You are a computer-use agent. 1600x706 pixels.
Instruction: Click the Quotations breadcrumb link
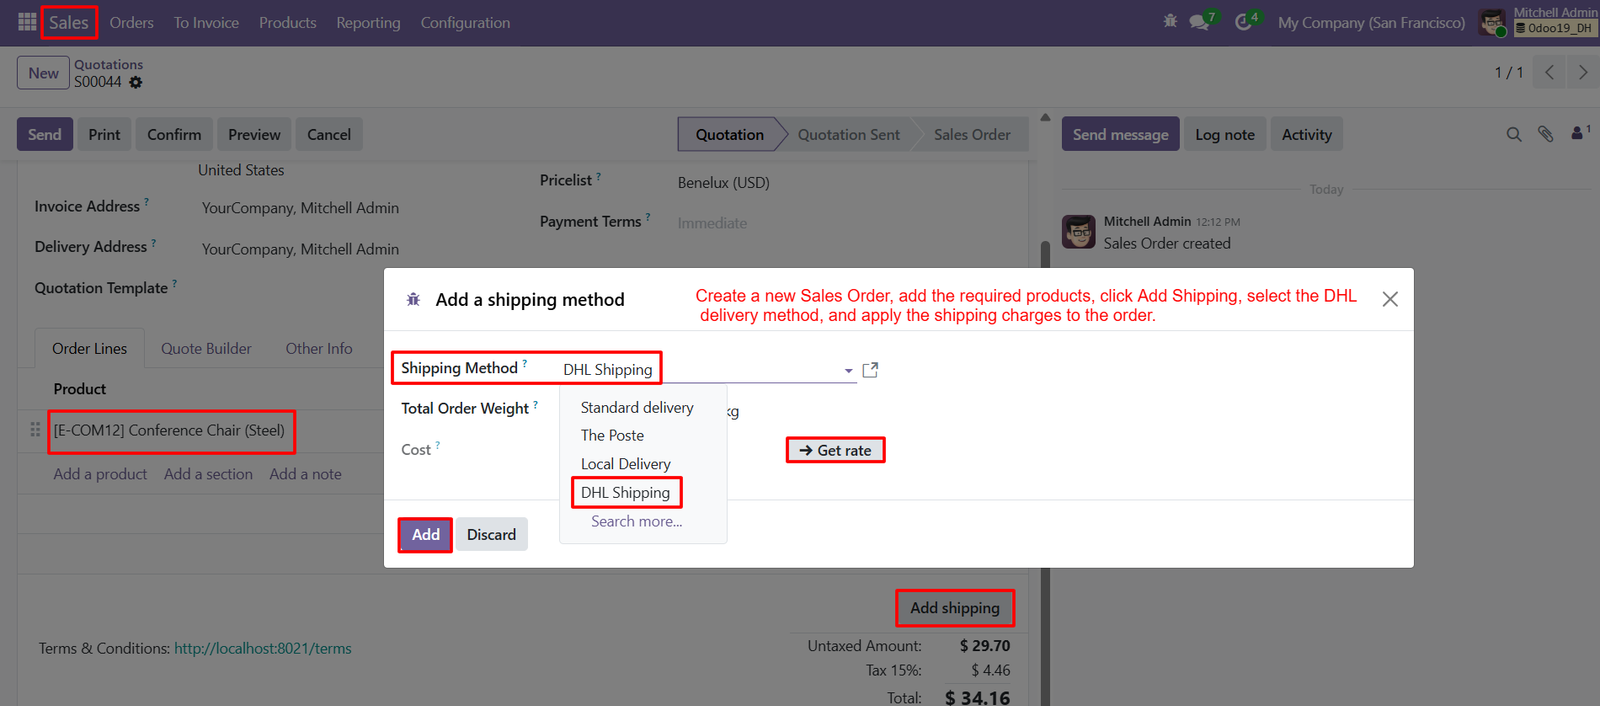(x=108, y=64)
